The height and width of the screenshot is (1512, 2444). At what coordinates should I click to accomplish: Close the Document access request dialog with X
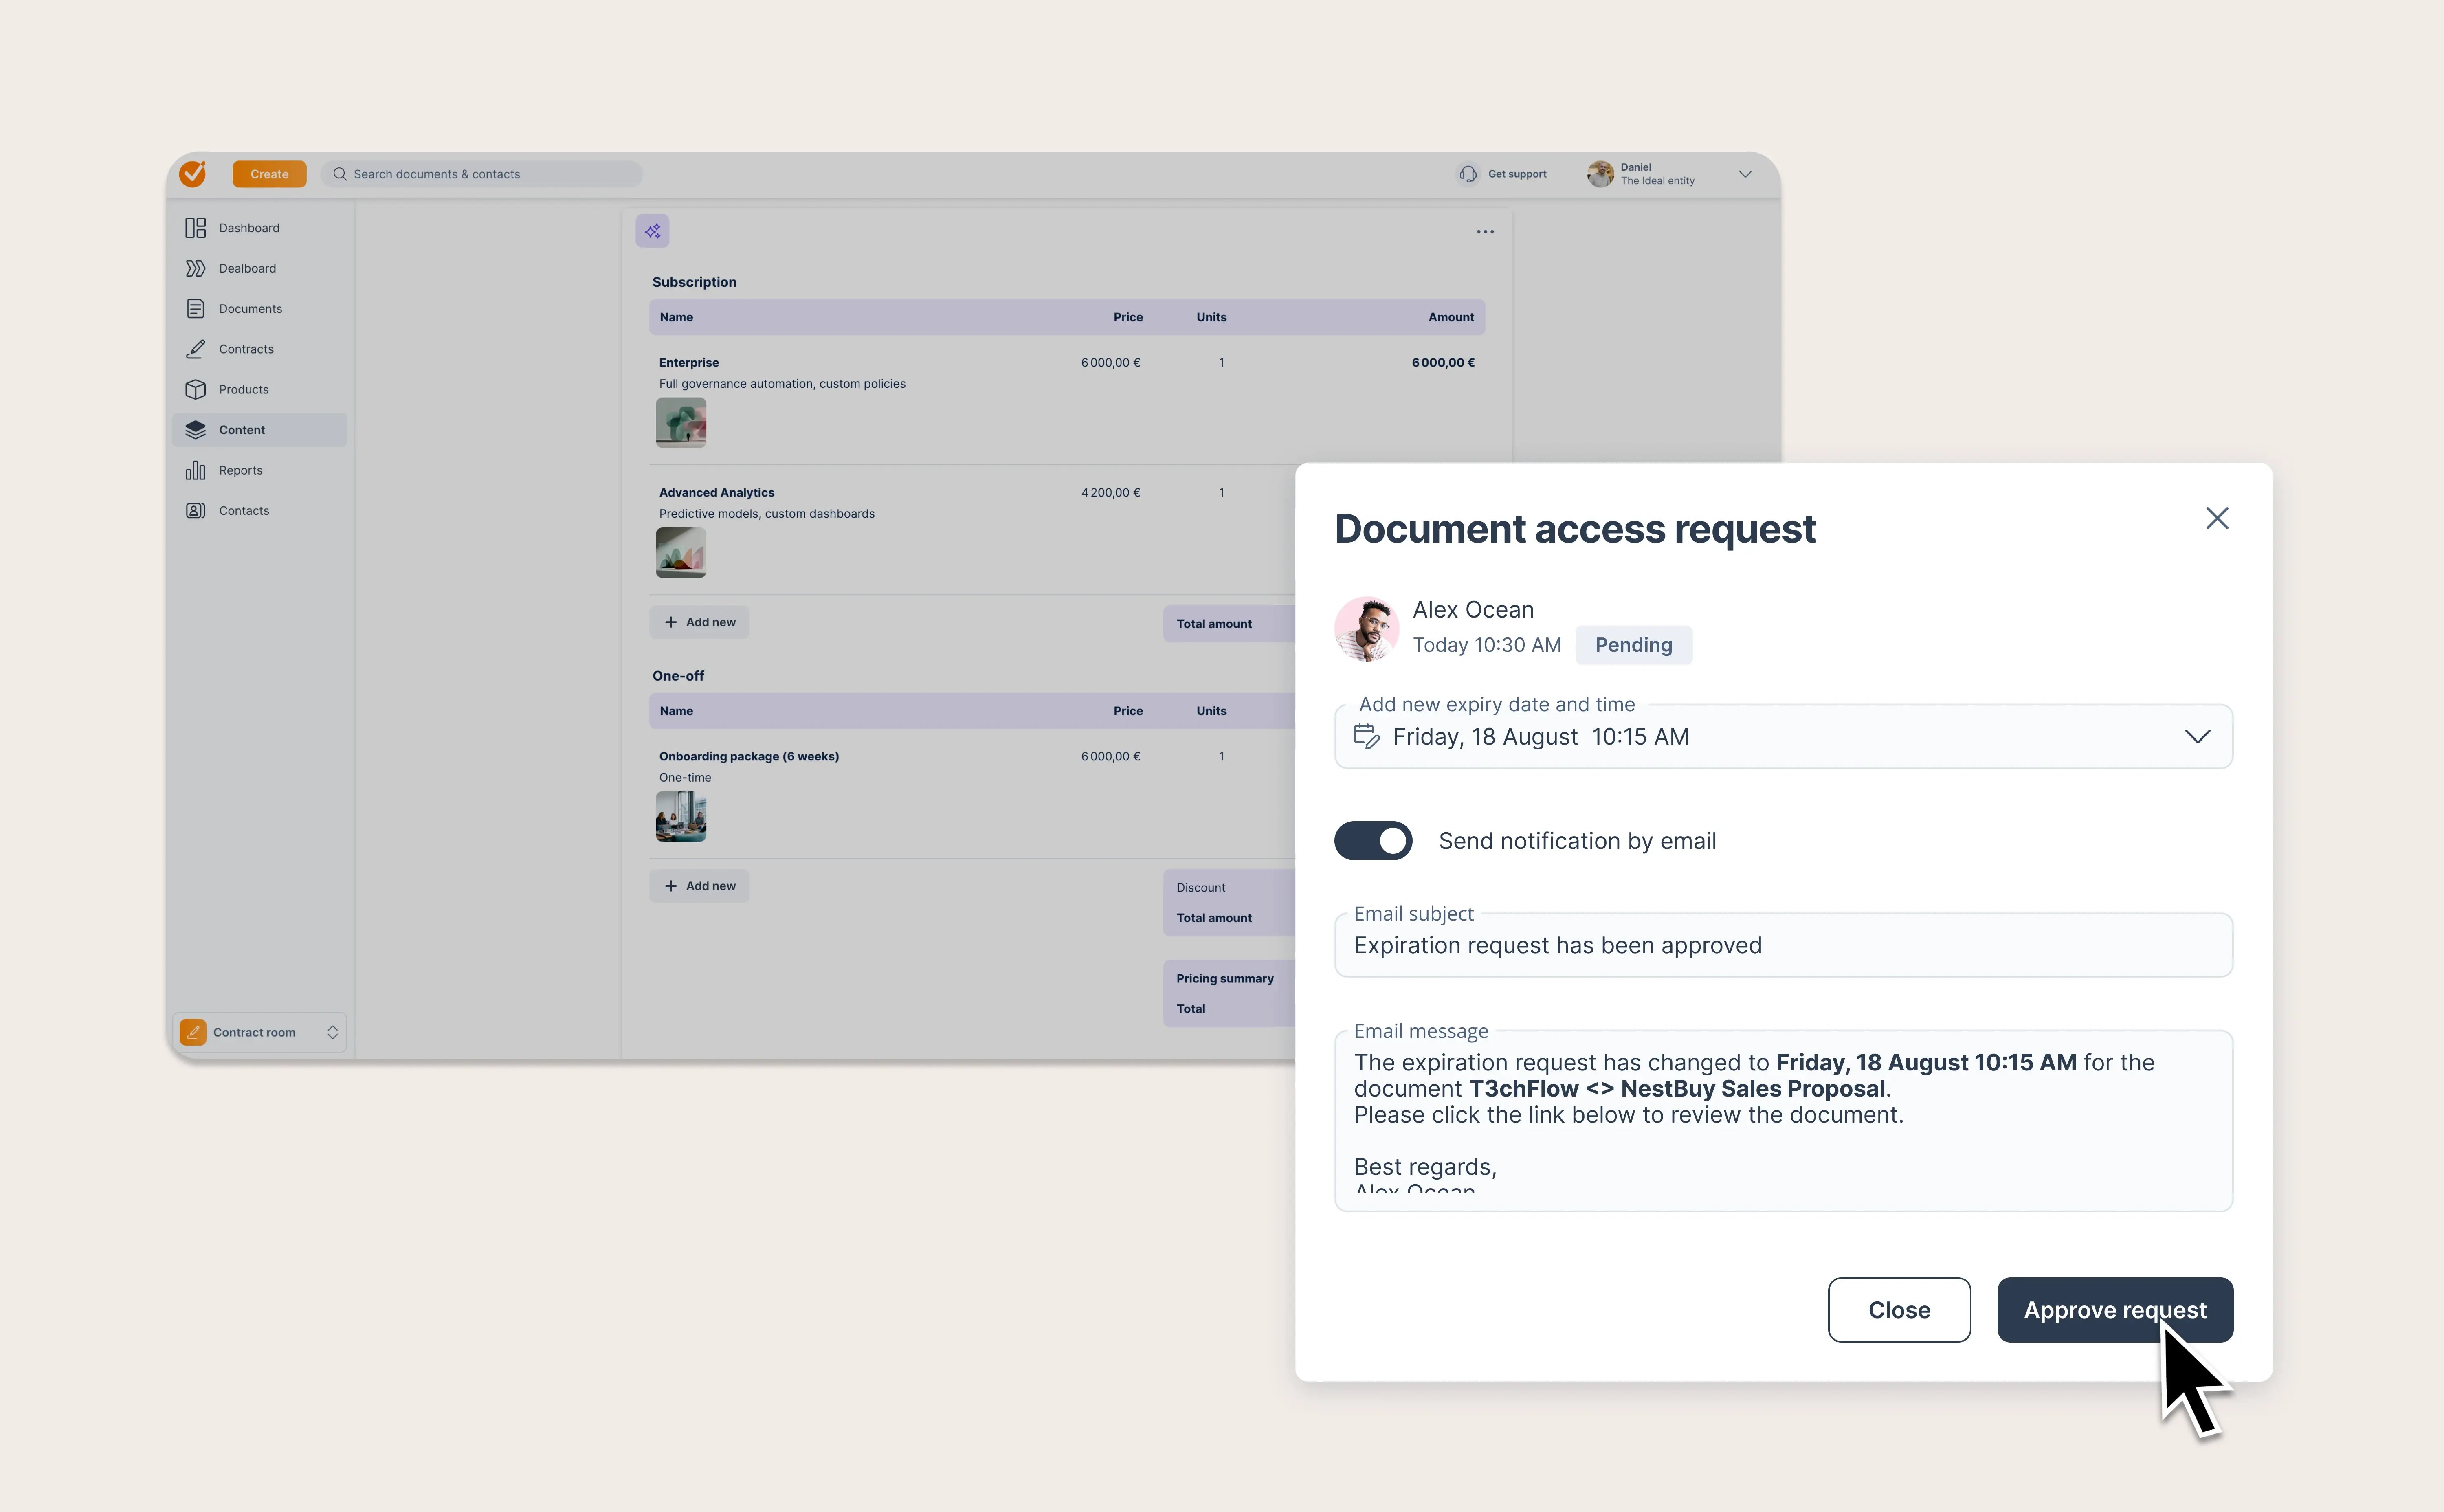[2217, 518]
